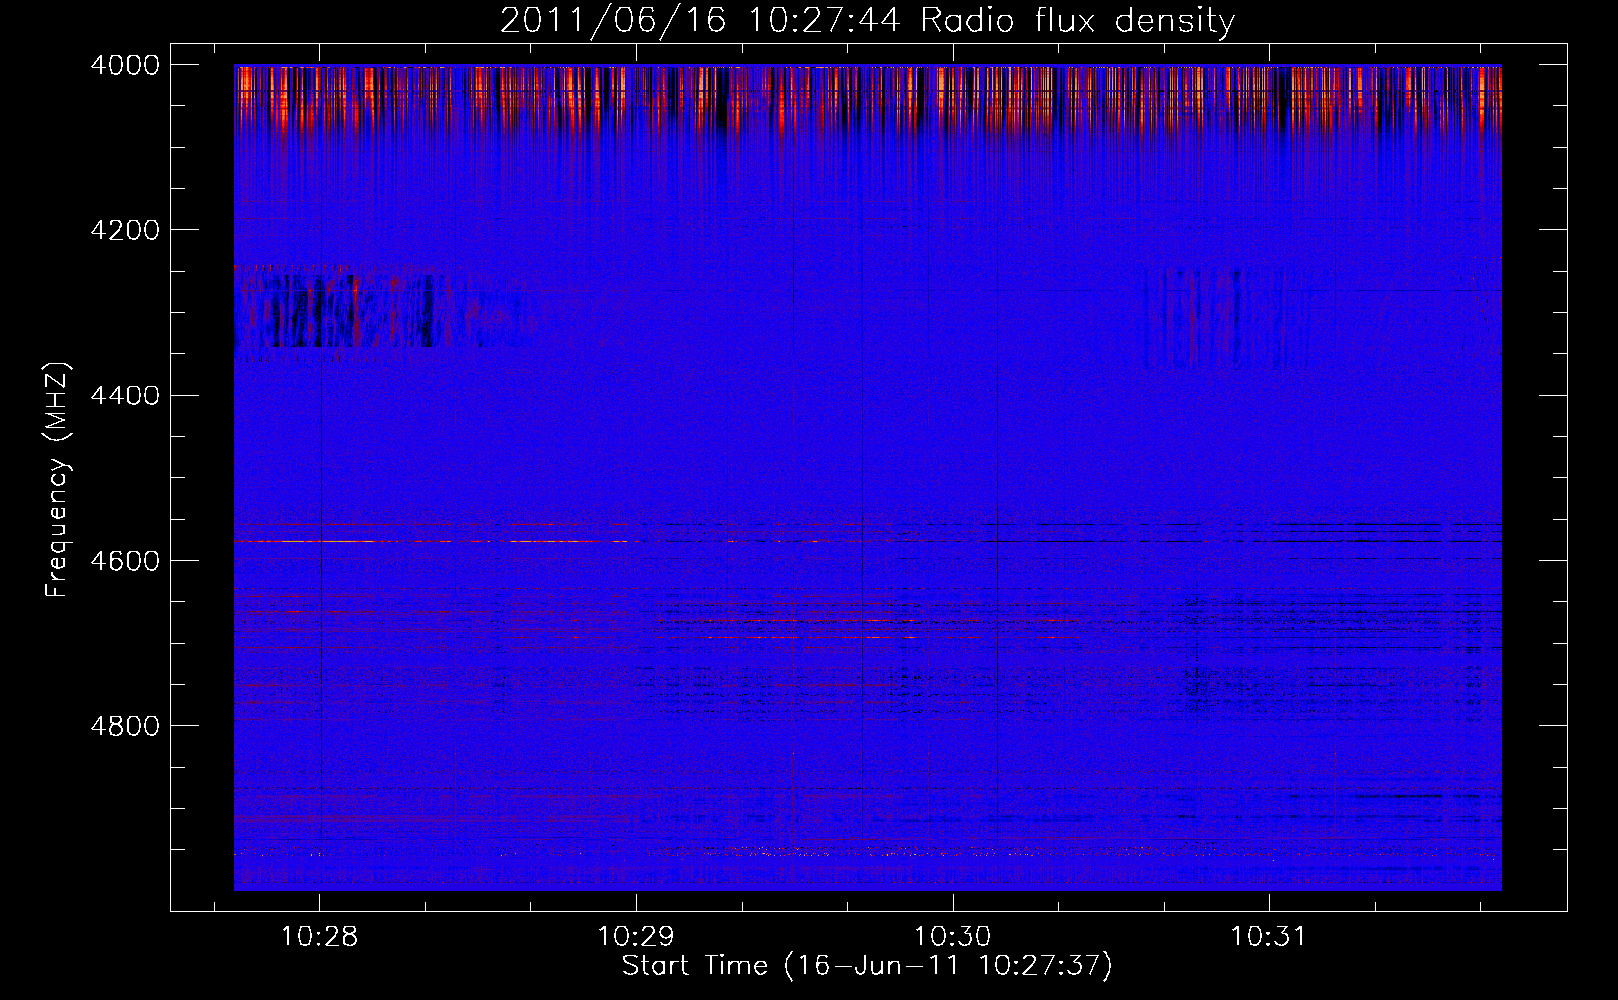The width and height of the screenshot is (1618, 1000).
Task: Select the 4800 frequency axis label
Action: pos(125,725)
